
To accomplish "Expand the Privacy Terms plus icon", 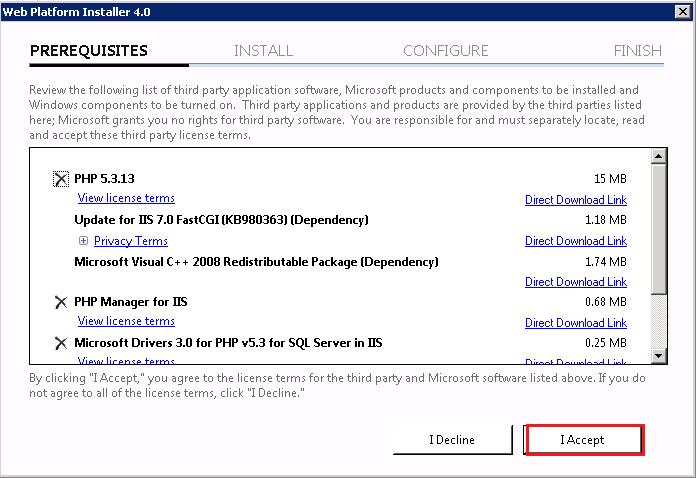I will coord(84,241).
